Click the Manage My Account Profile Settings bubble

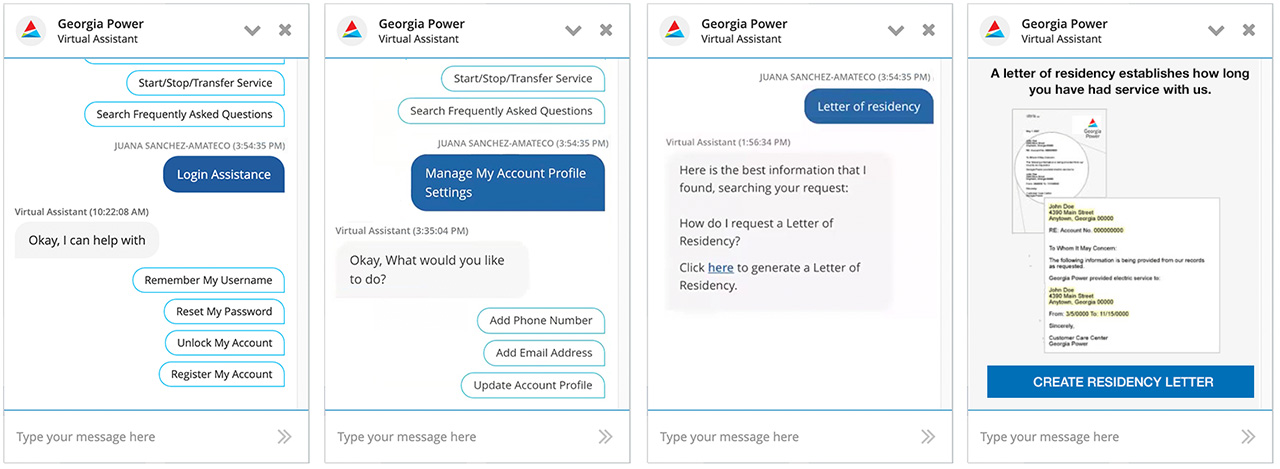[x=508, y=183]
